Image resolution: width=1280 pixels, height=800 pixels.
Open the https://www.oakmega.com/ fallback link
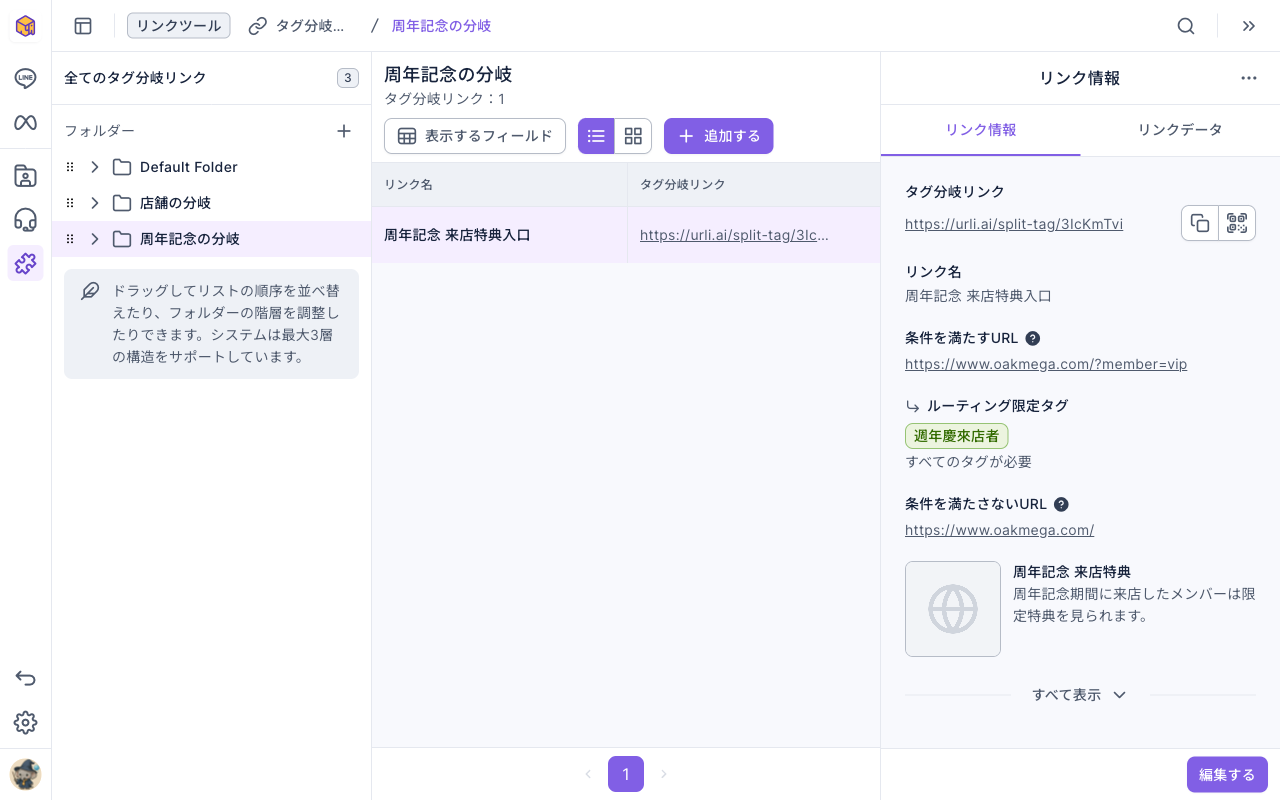999,530
